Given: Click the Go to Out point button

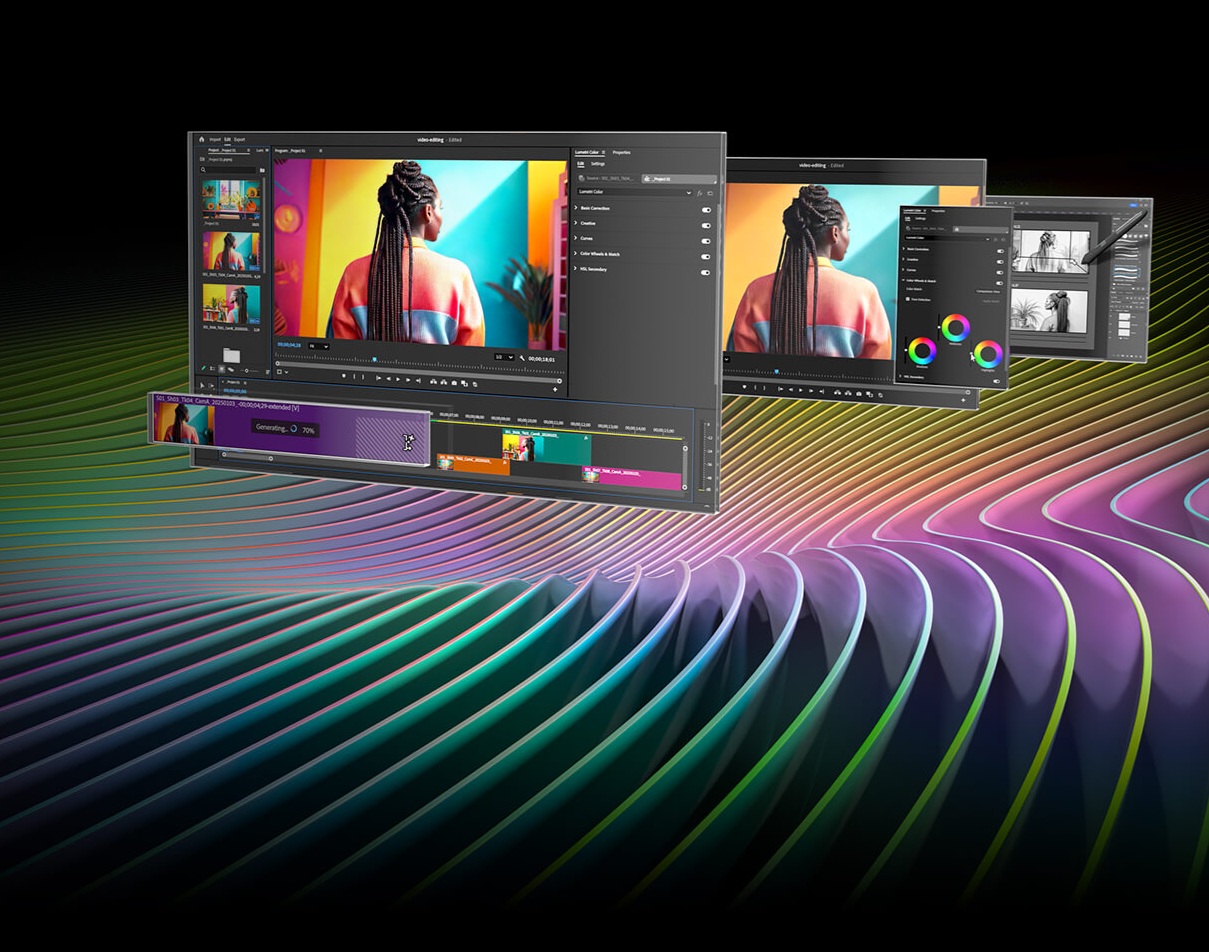Looking at the screenshot, I should [418, 380].
